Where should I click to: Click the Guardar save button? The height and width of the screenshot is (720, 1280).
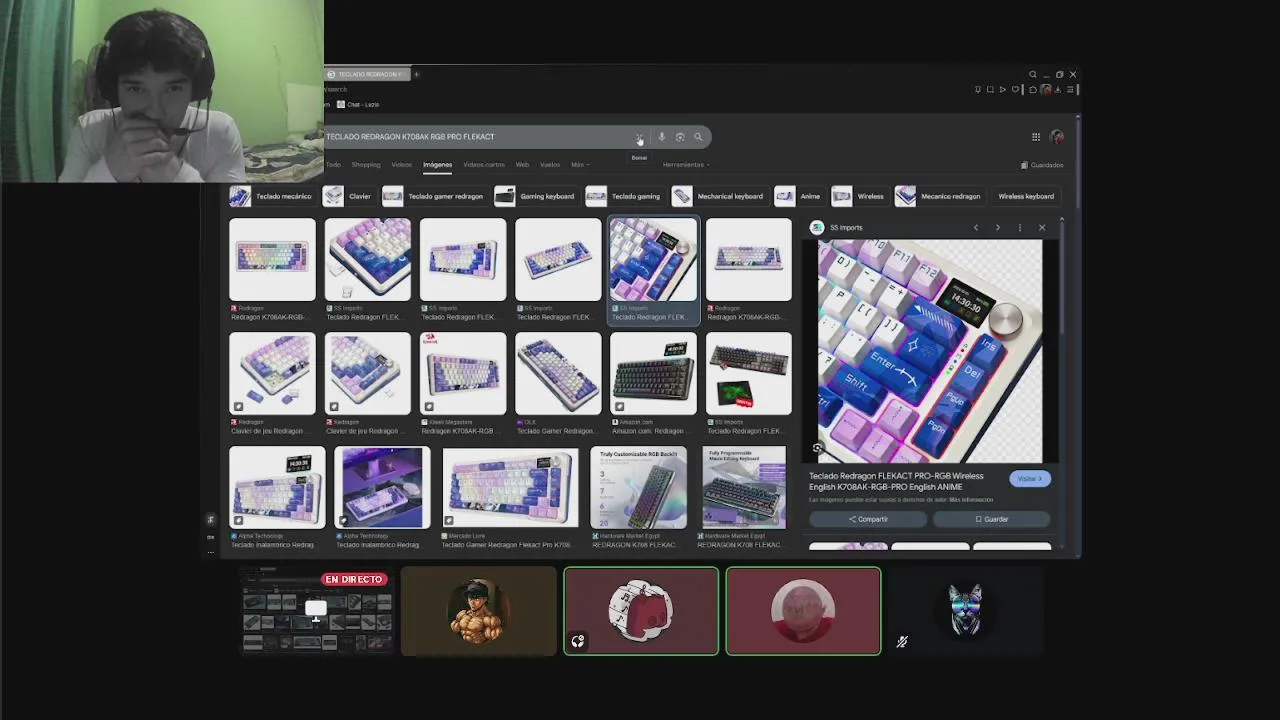point(992,519)
